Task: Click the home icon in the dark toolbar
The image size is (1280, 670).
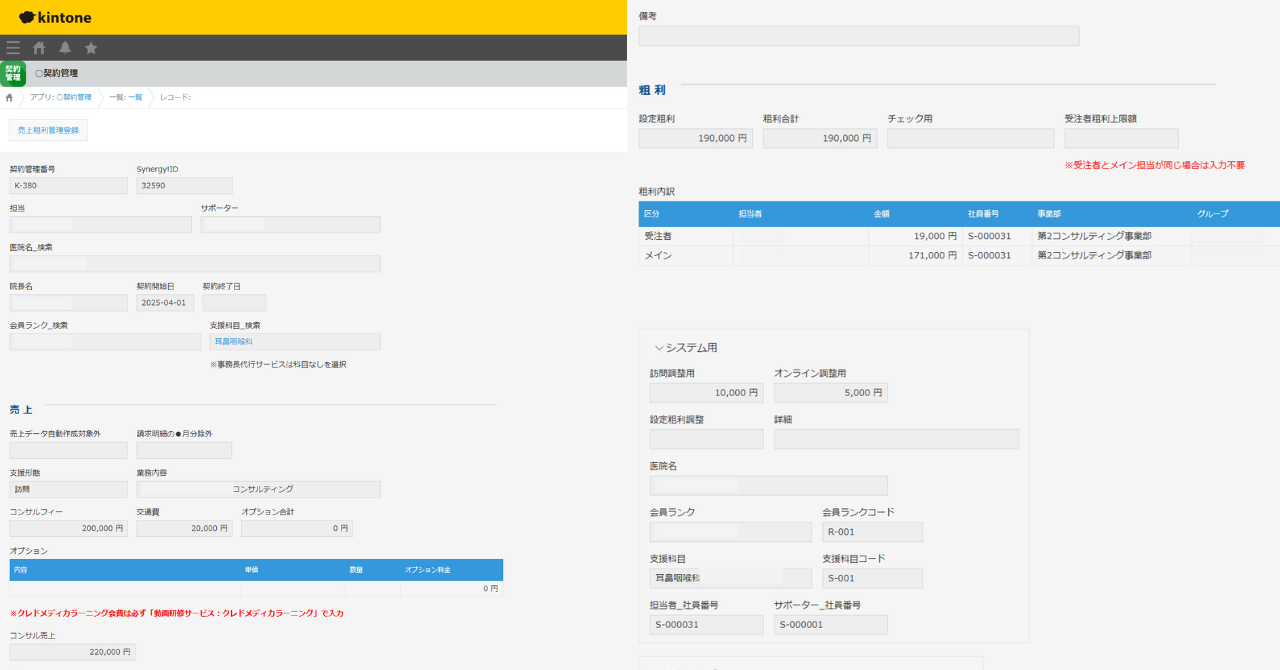Action: point(39,48)
